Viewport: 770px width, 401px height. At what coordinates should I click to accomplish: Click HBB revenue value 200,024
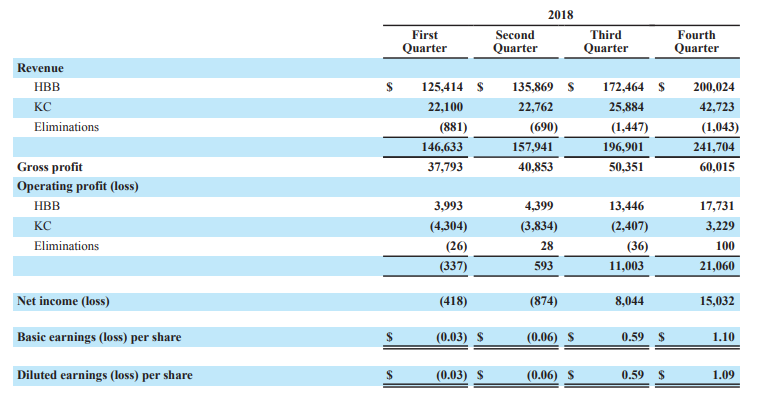(x=714, y=87)
